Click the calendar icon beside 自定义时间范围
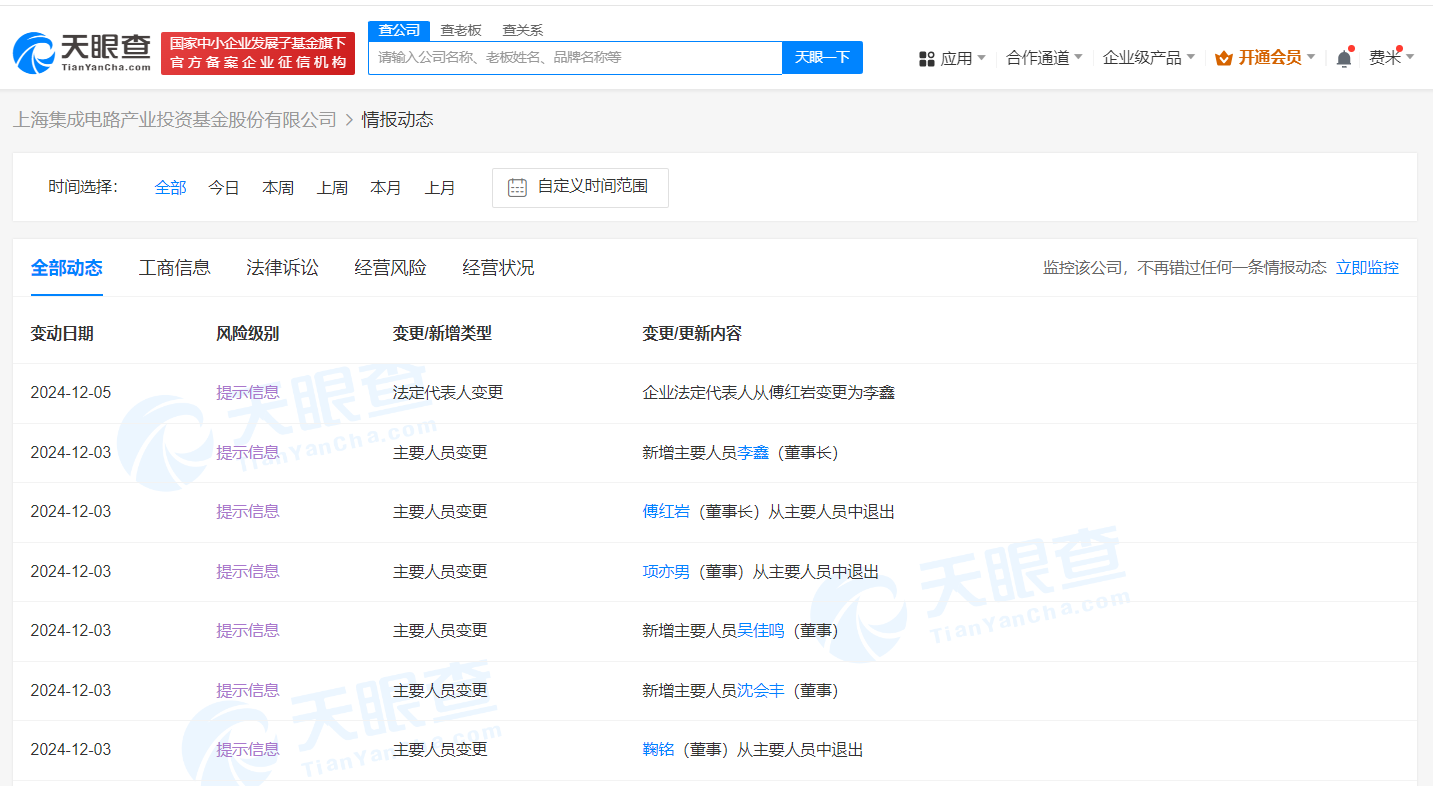The width and height of the screenshot is (1433, 786). pos(517,187)
